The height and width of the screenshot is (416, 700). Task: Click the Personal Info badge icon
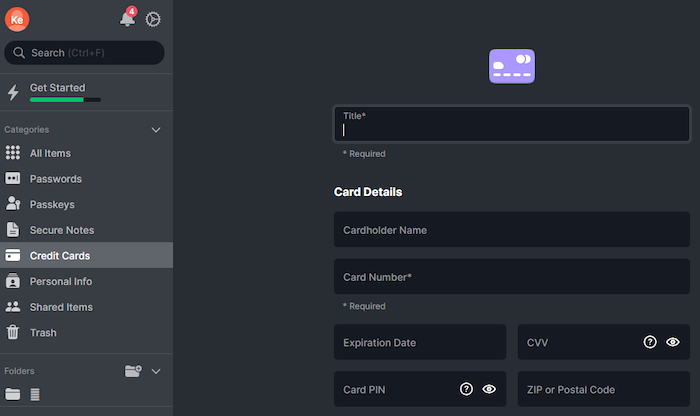point(13,281)
